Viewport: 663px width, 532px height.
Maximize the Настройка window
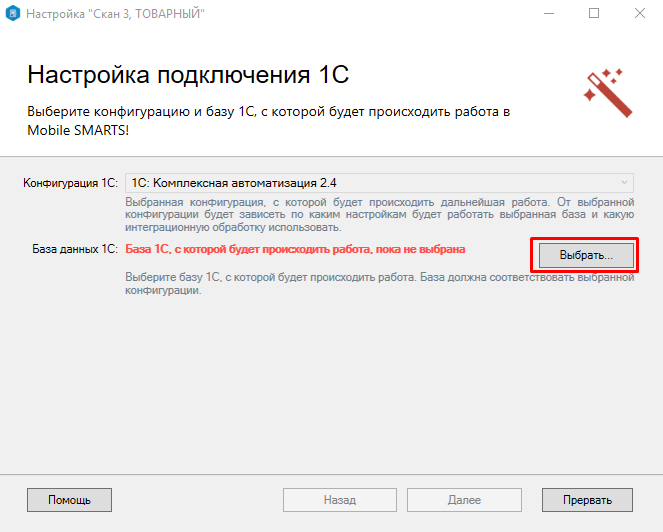[594, 14]
